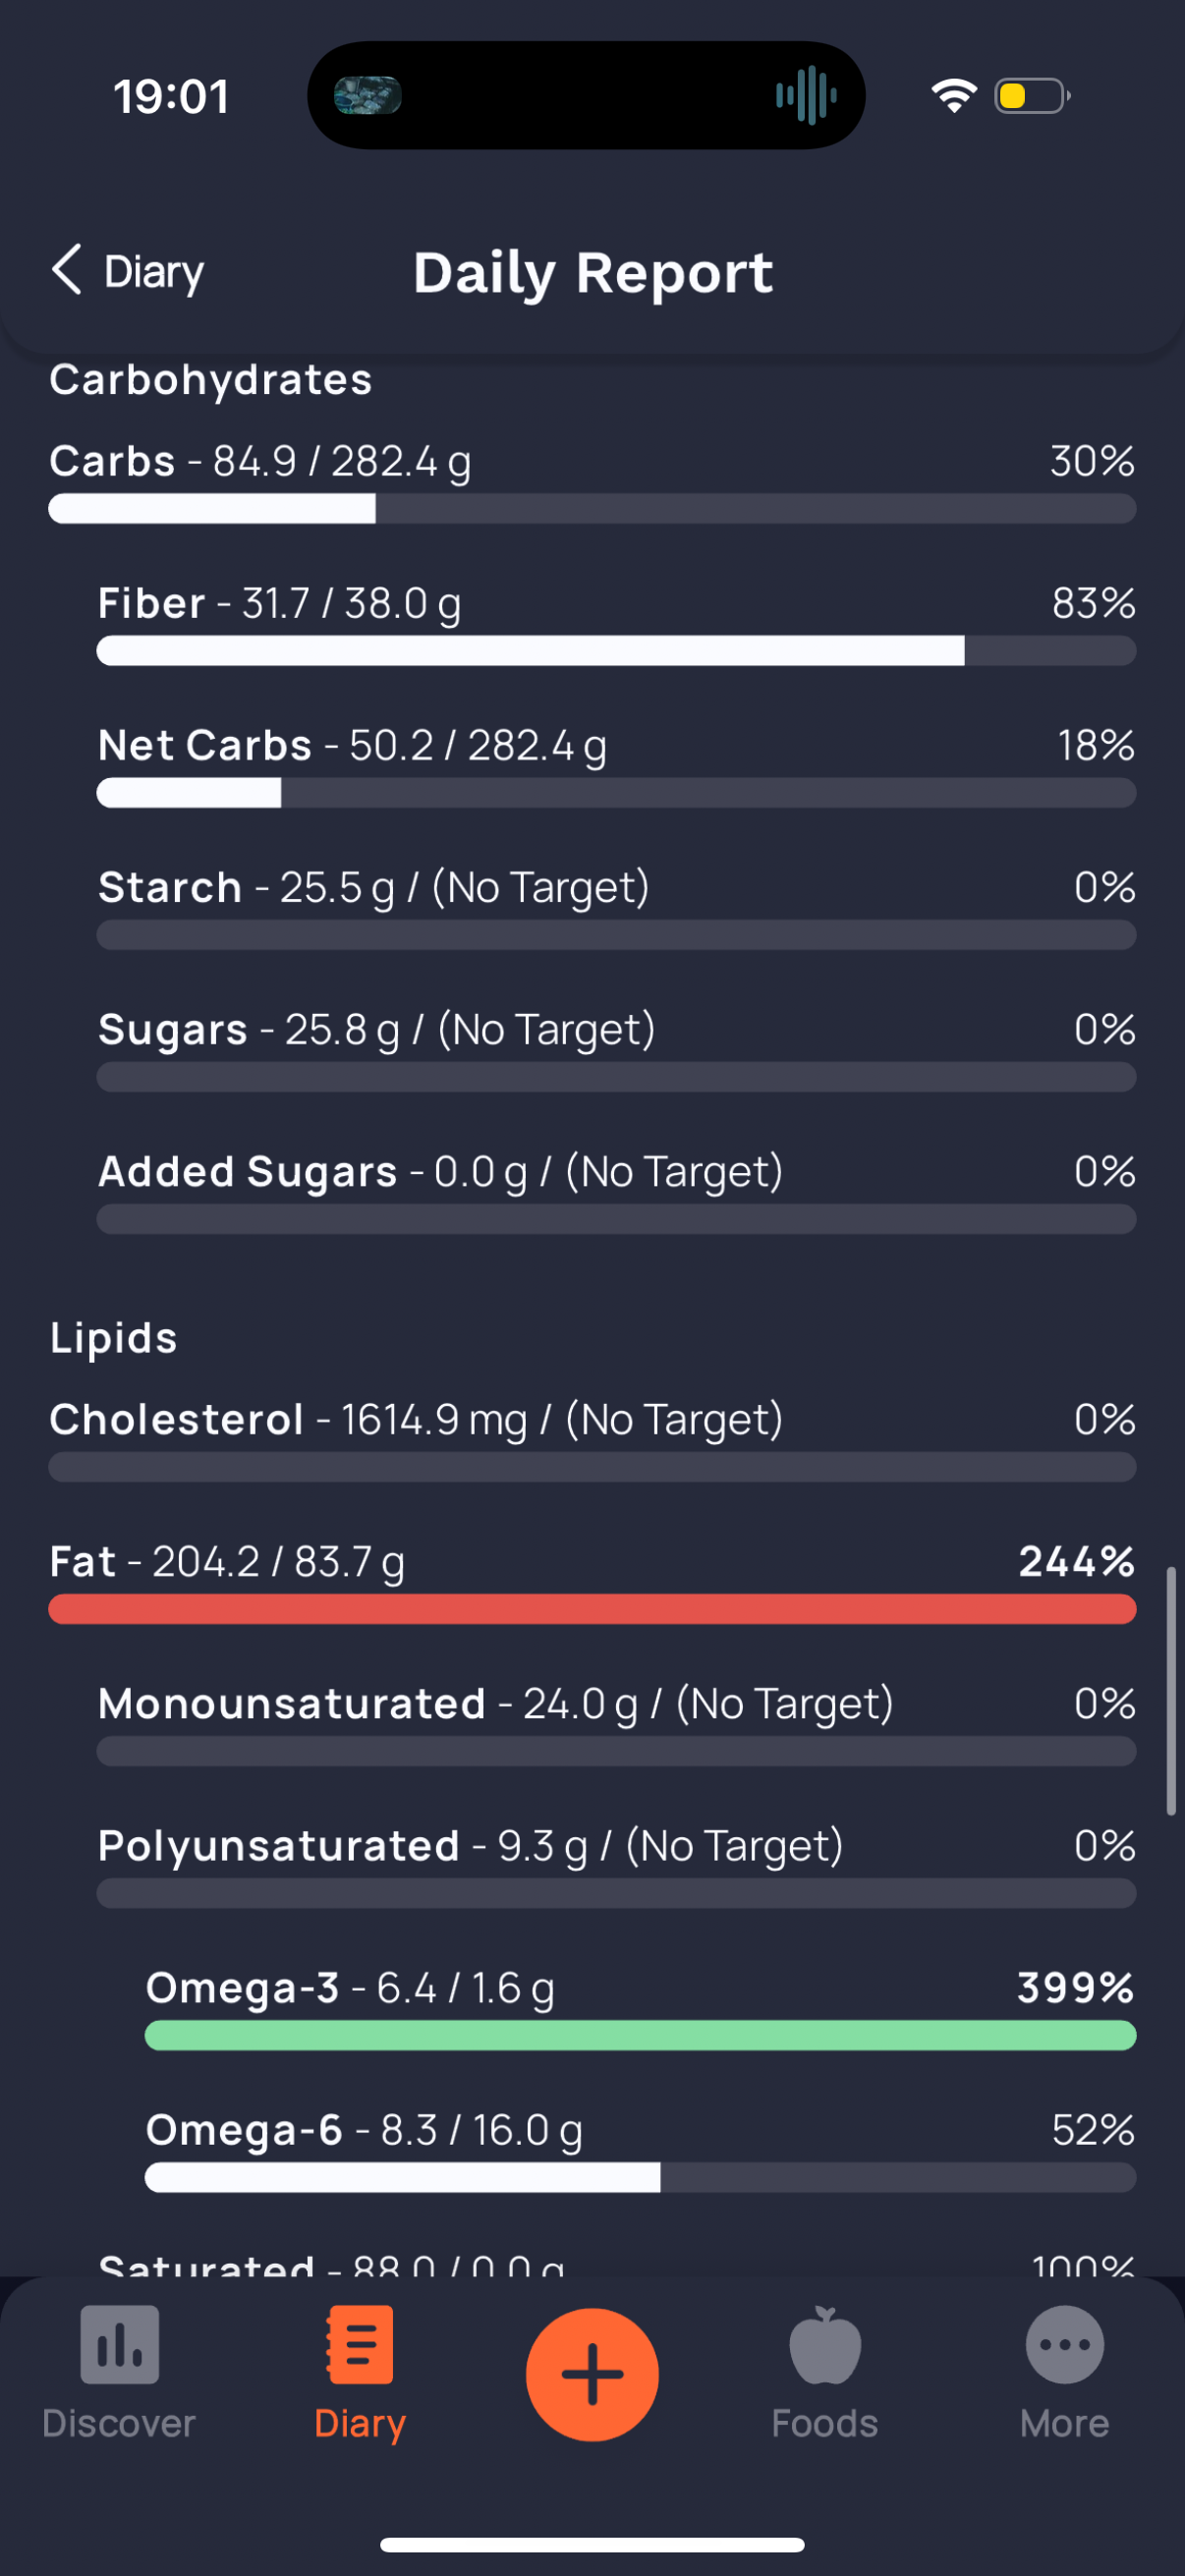This screenshot has height=2576, width=1185.
Task: Tap the orange plus add button
Action: [592, 2374]
